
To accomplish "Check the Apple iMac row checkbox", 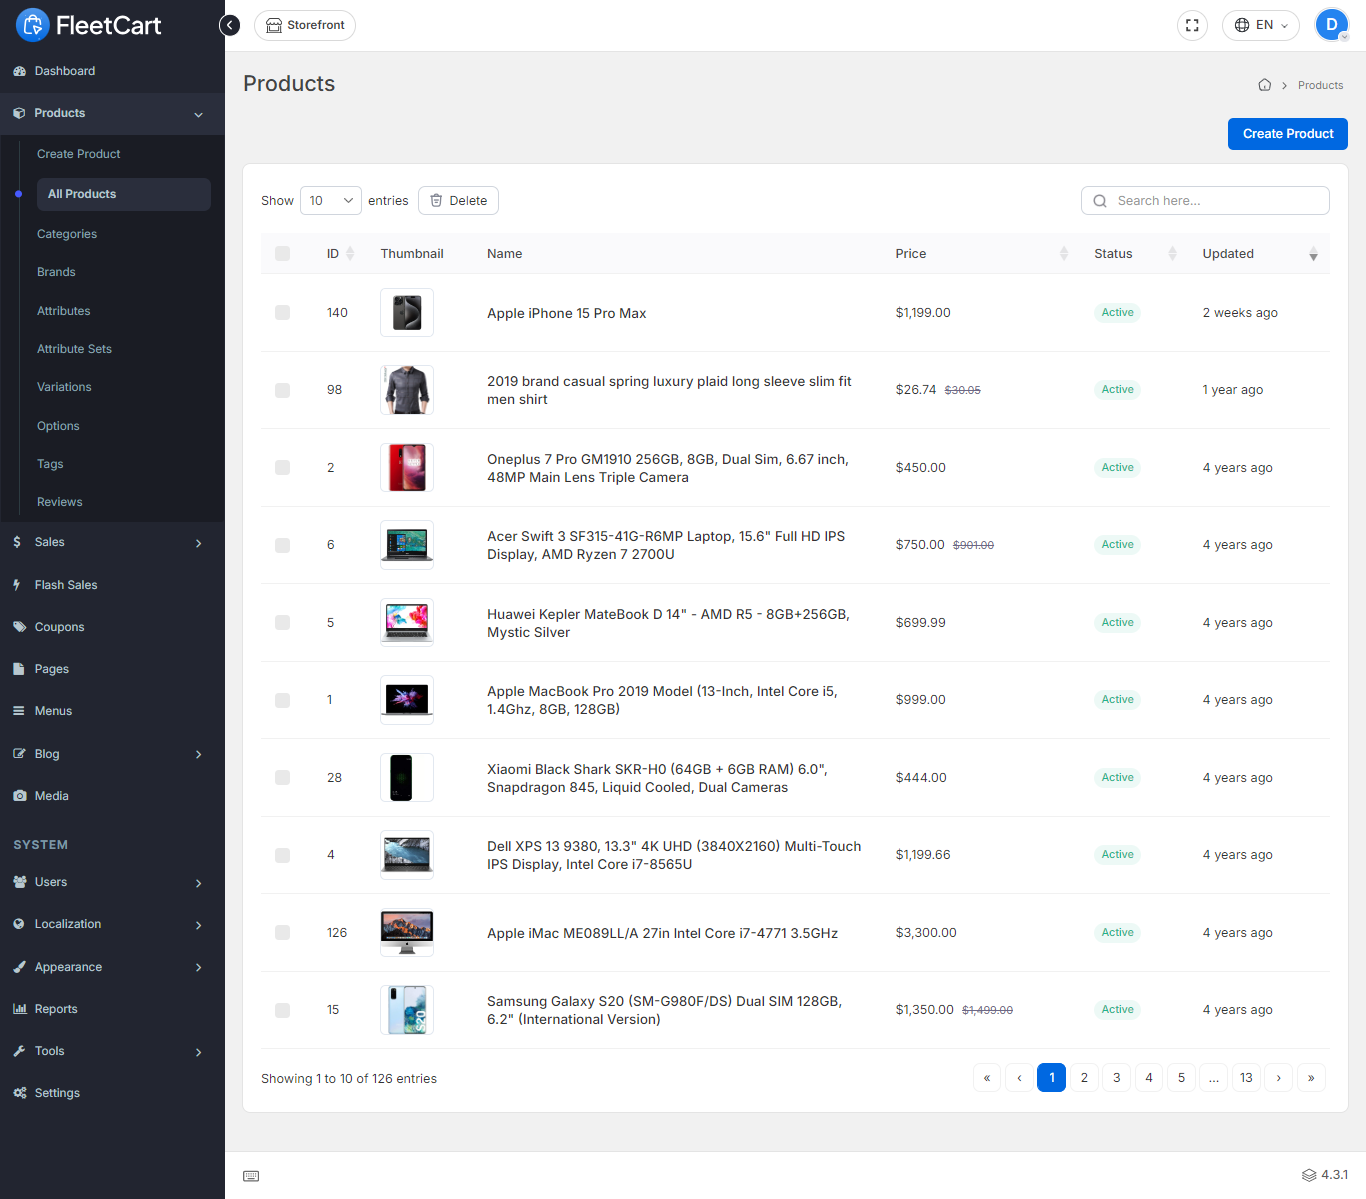I will tap(282, 933).
